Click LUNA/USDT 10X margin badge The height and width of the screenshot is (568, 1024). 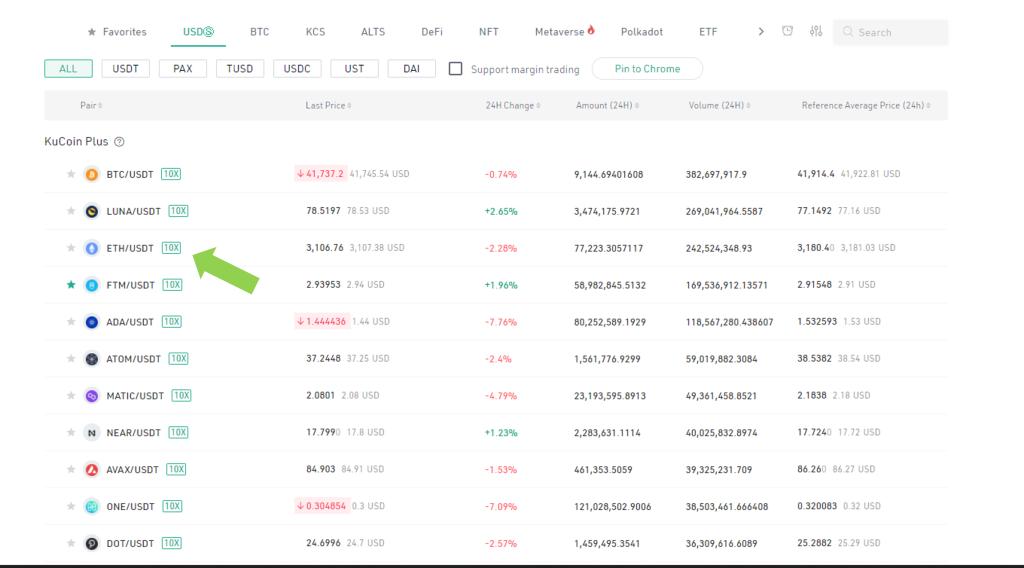[178, 211]
